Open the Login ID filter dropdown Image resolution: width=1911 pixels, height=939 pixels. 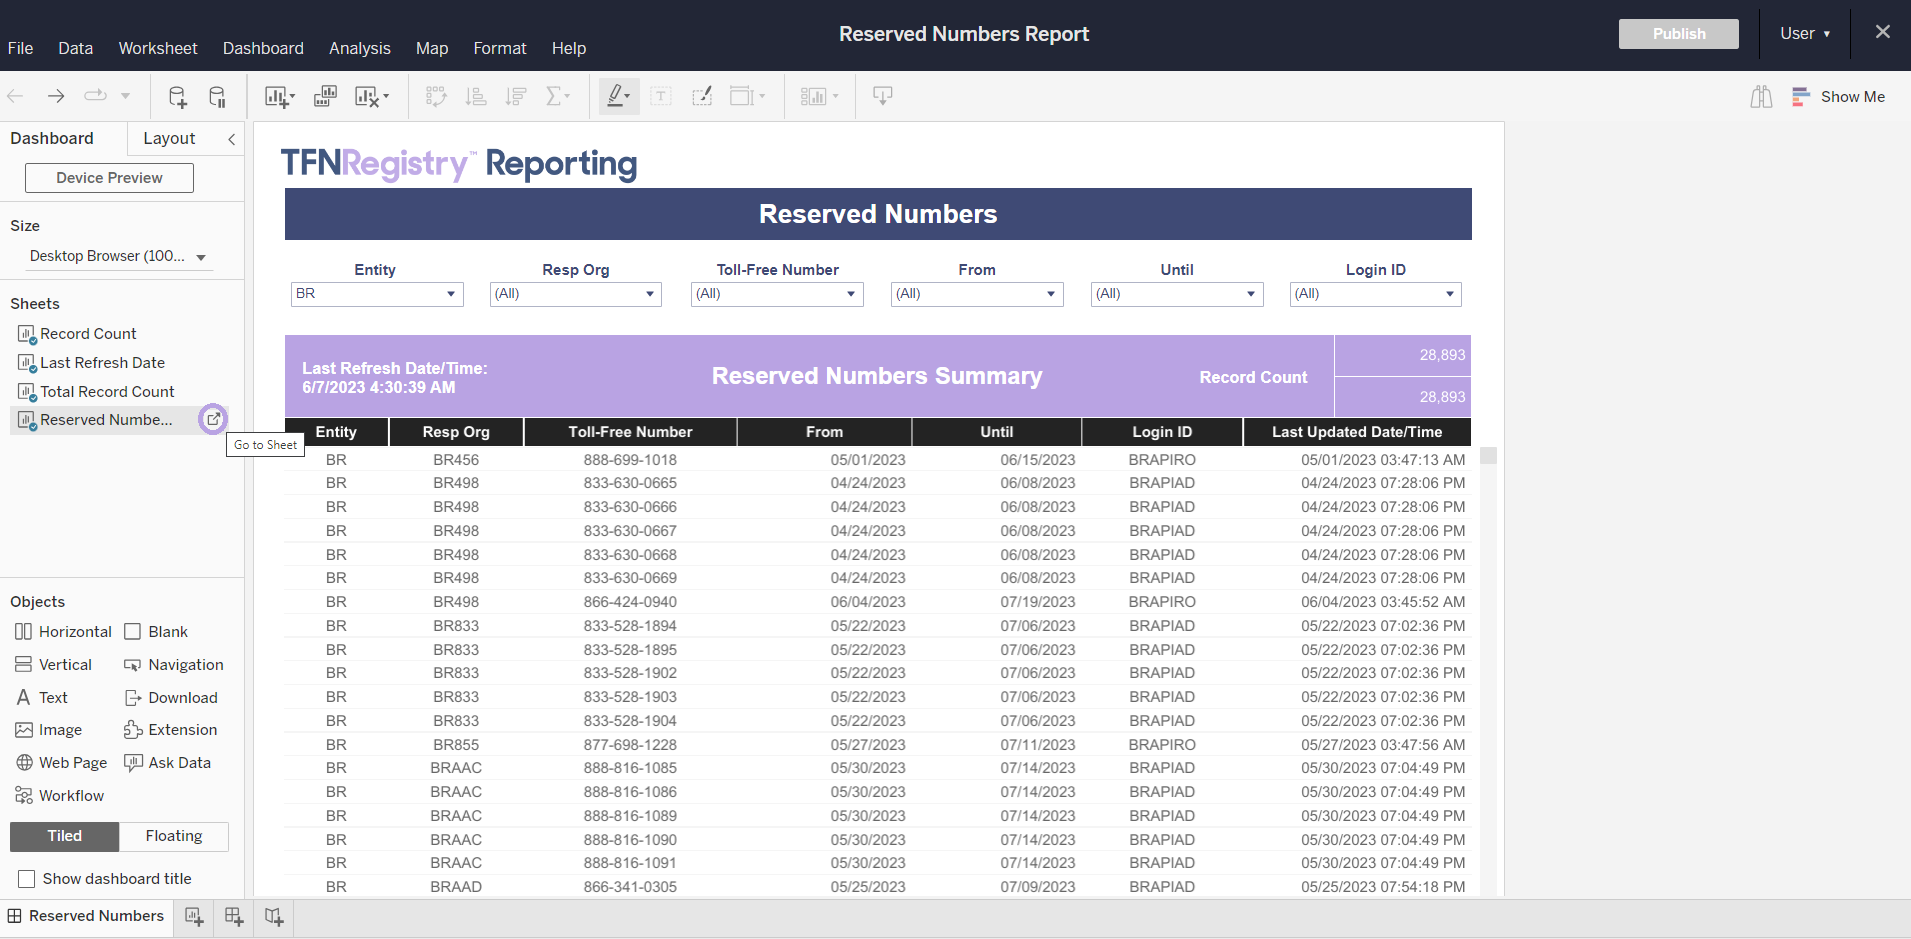click(1376, 294)
